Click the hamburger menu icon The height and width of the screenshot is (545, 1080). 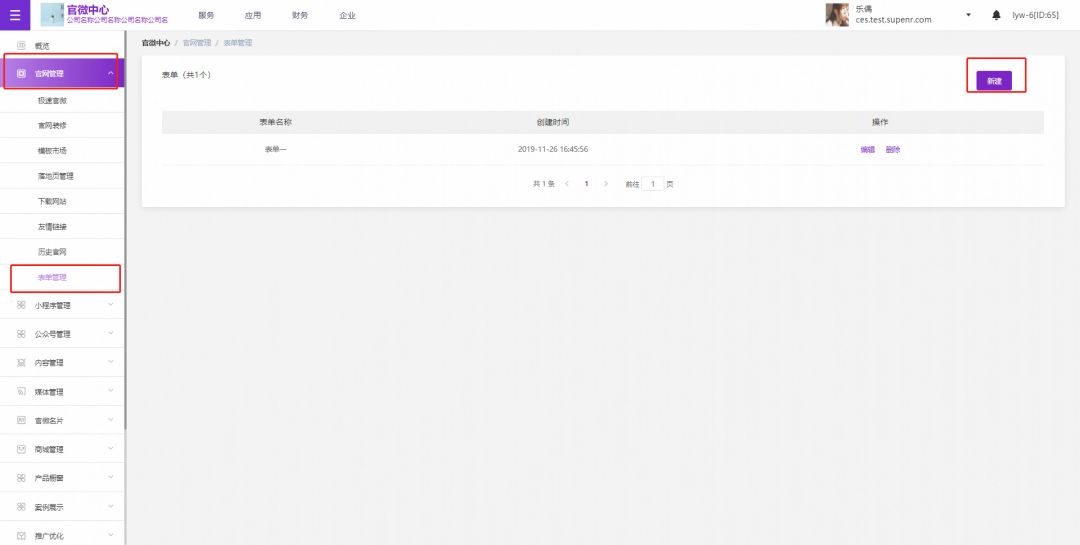pos(14,15)
